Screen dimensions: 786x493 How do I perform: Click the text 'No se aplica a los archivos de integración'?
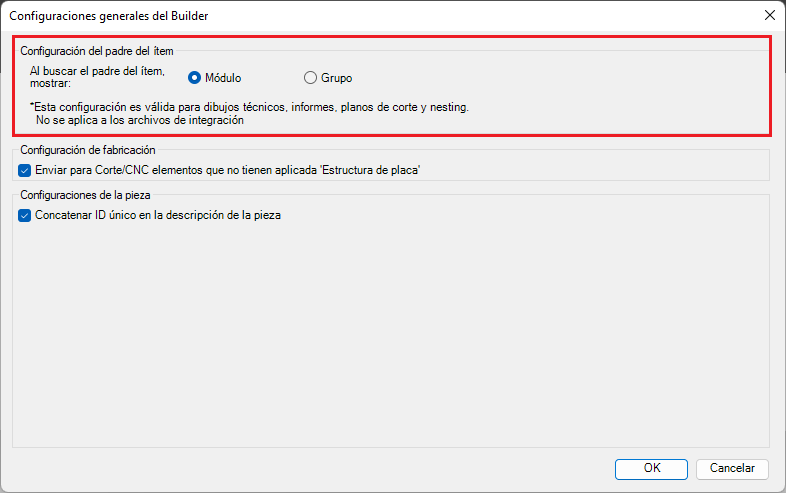pyautogui.click(x=140, y=120)
